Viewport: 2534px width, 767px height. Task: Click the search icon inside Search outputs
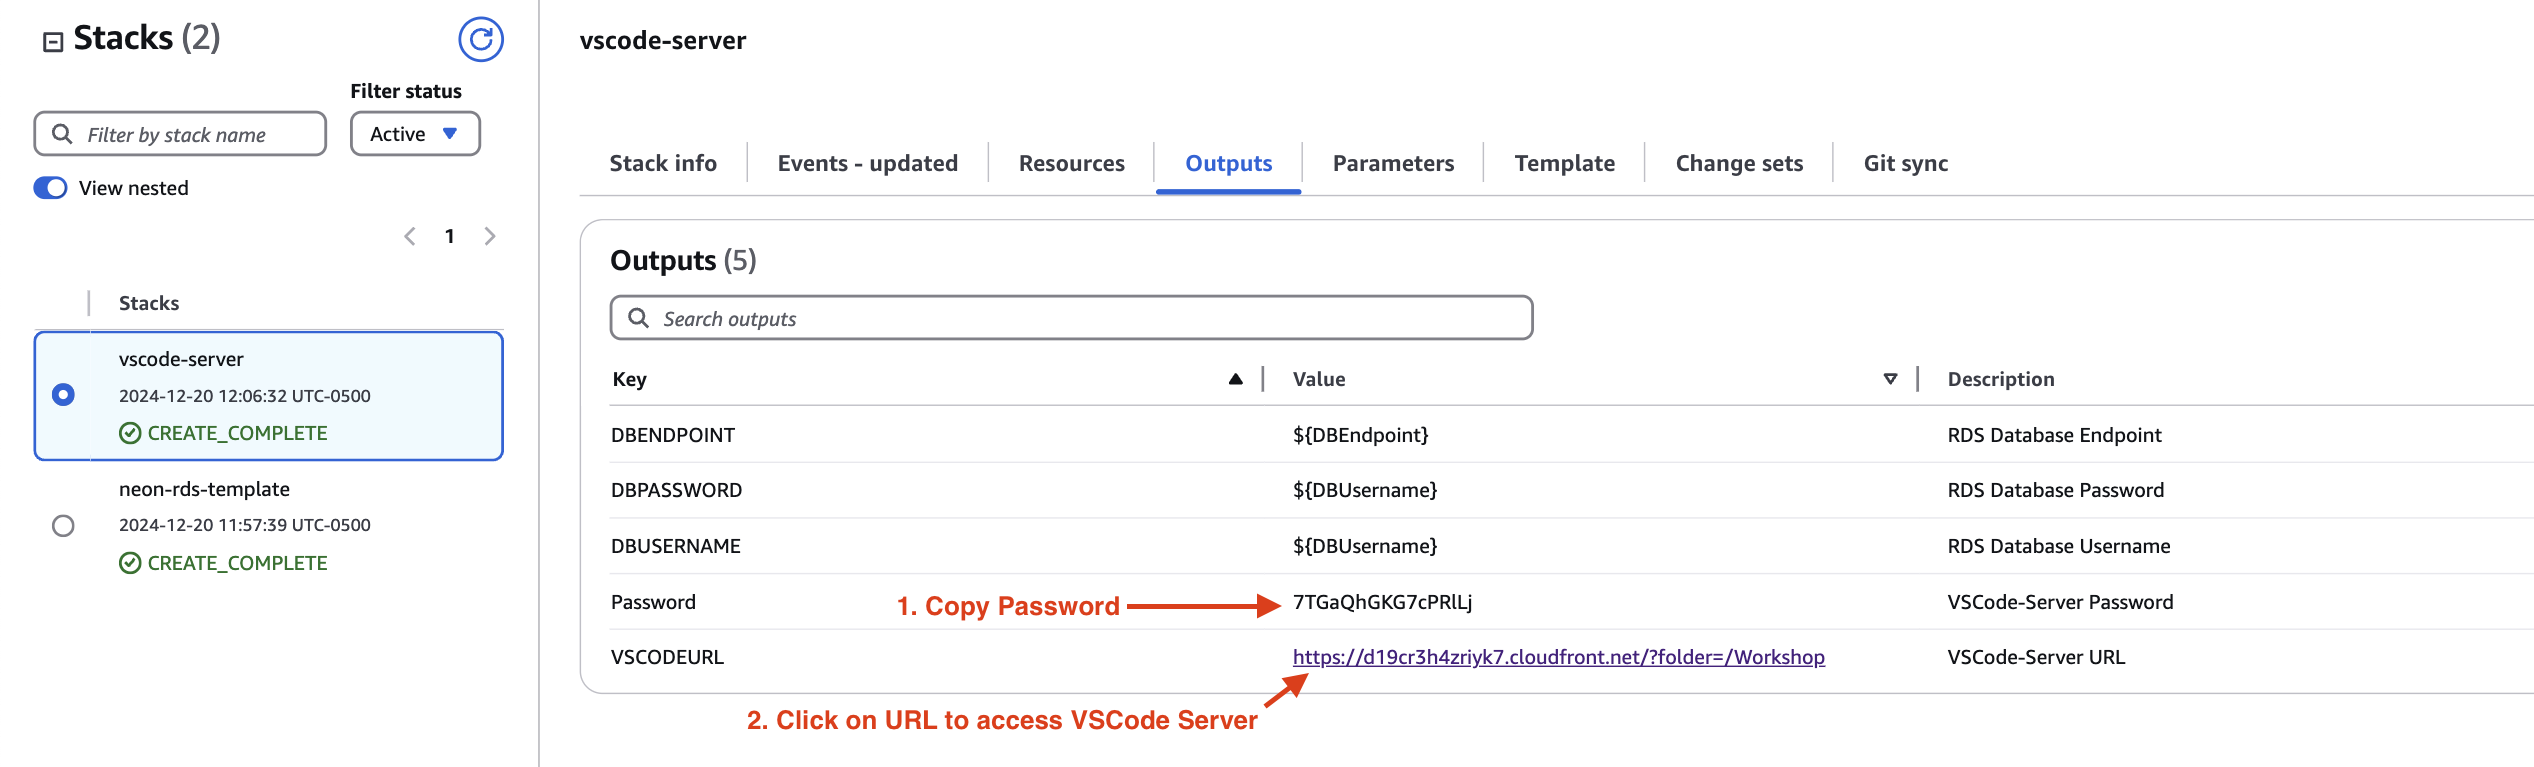[x=641, y=318]
